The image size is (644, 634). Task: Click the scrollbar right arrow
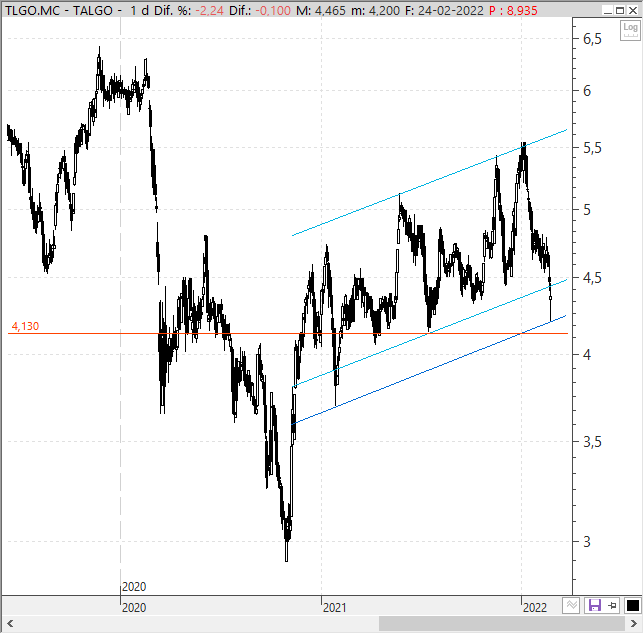[634, 624]
